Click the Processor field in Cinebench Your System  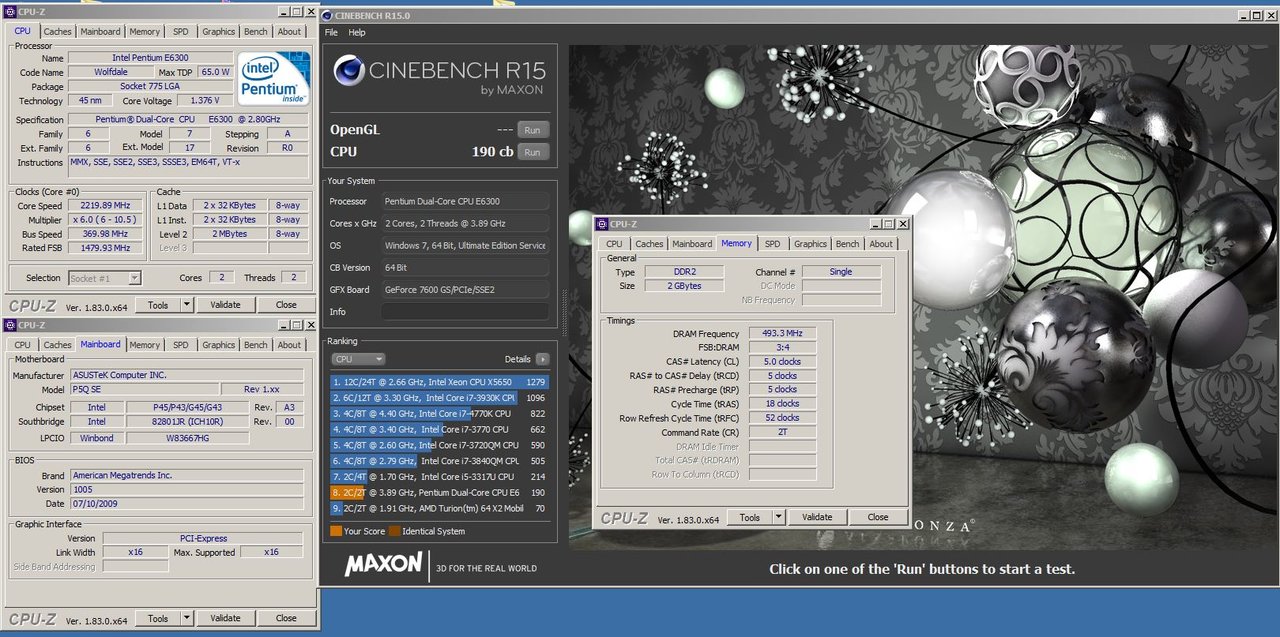465,201
